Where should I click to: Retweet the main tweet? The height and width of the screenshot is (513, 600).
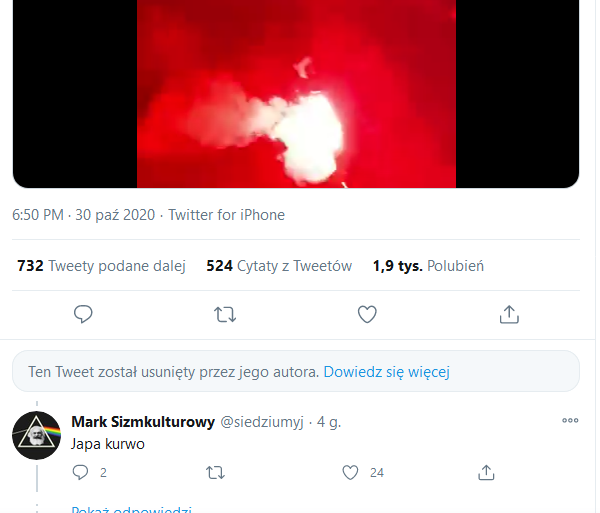pos(226,315)
